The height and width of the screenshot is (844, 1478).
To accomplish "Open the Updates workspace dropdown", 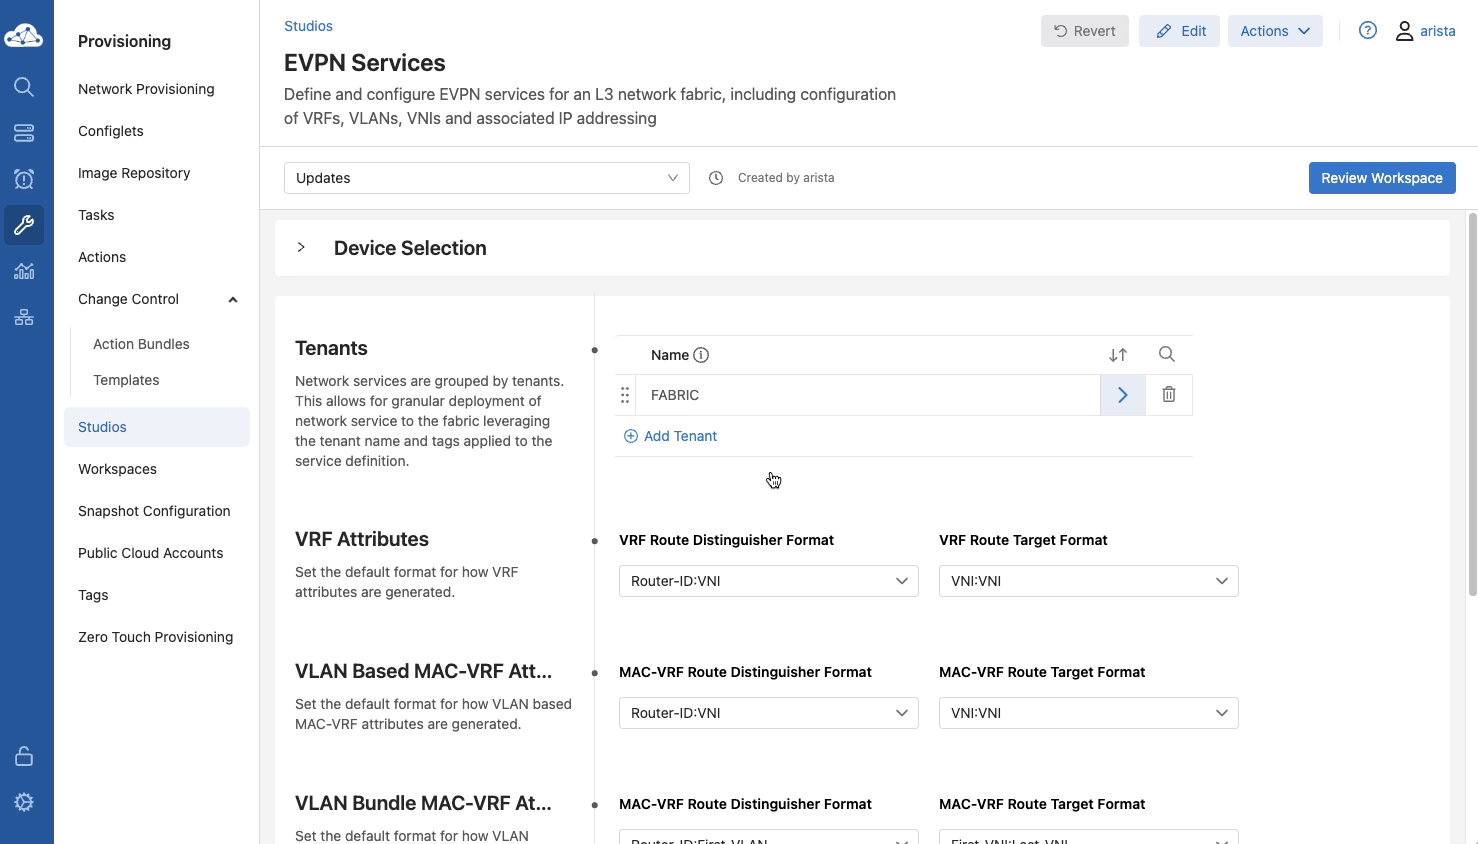I will 486,178.
